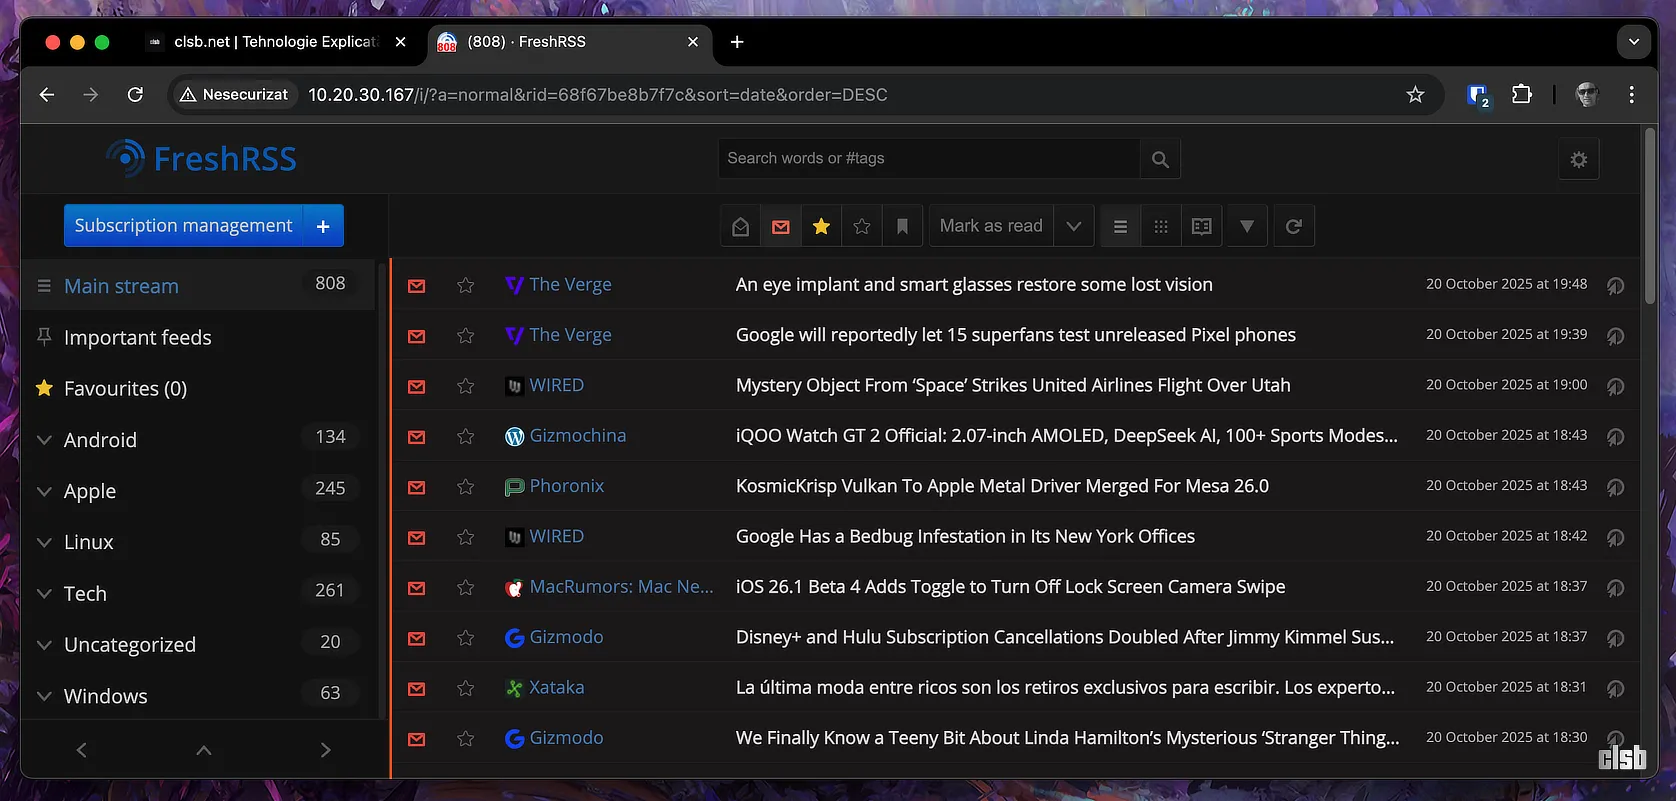
Task: Select Important feeds in the sidebar
Action: click(137, 338)
